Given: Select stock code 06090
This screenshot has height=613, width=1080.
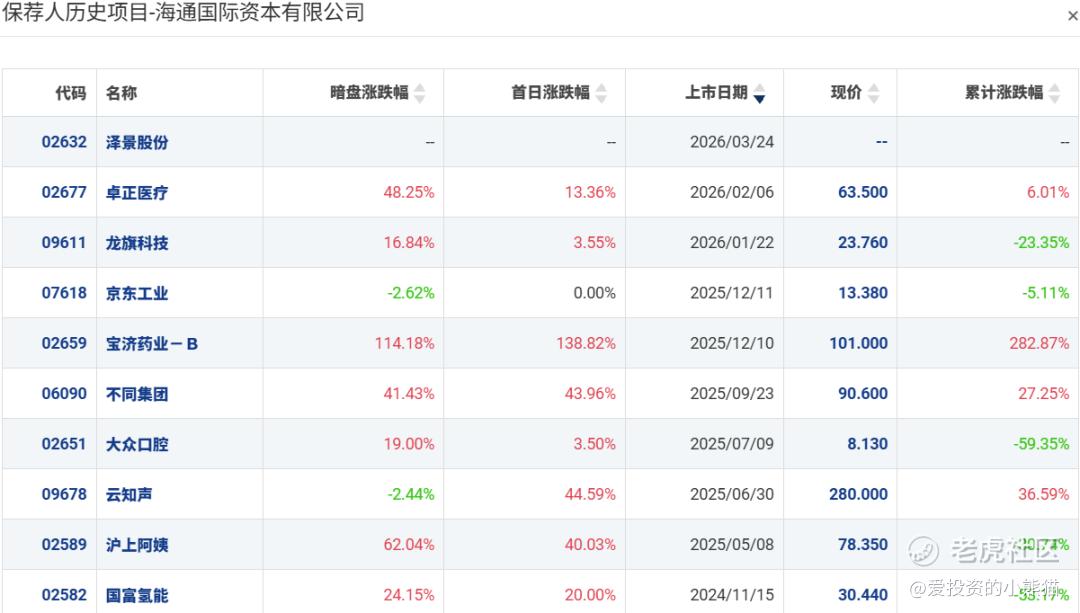Looking at the screenshot, I should (64, 393).
